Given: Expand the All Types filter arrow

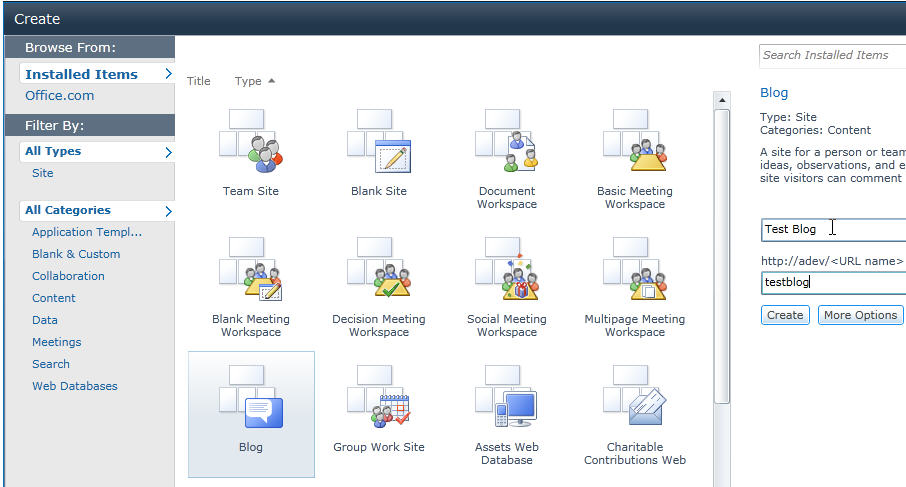Looking at the screenshot, I should tap(168, 152).
